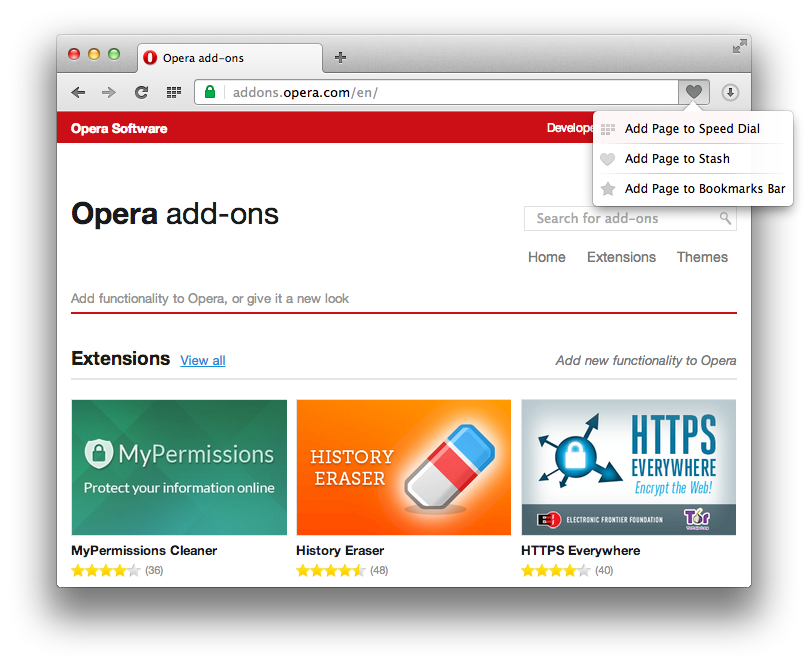This screenshot has height=666, width=808.
Task: Click the search magnifier icon
Action: [x=725, y=218]
